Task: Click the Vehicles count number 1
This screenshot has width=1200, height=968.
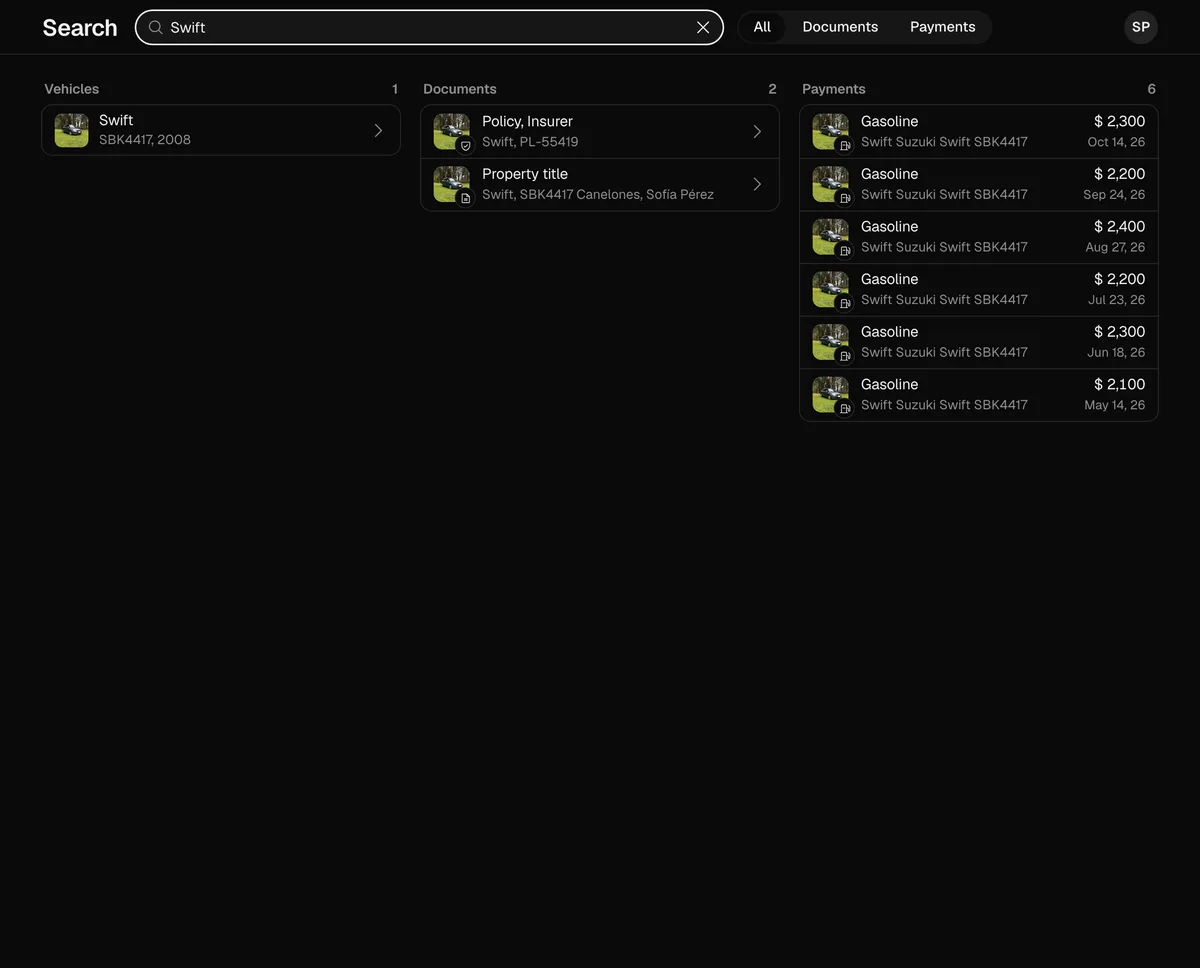Action: [x=395, y=89]
